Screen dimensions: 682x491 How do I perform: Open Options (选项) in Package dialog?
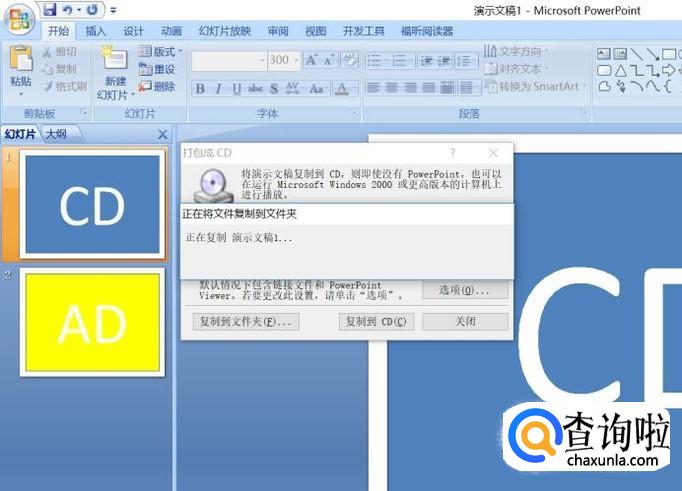465,290
